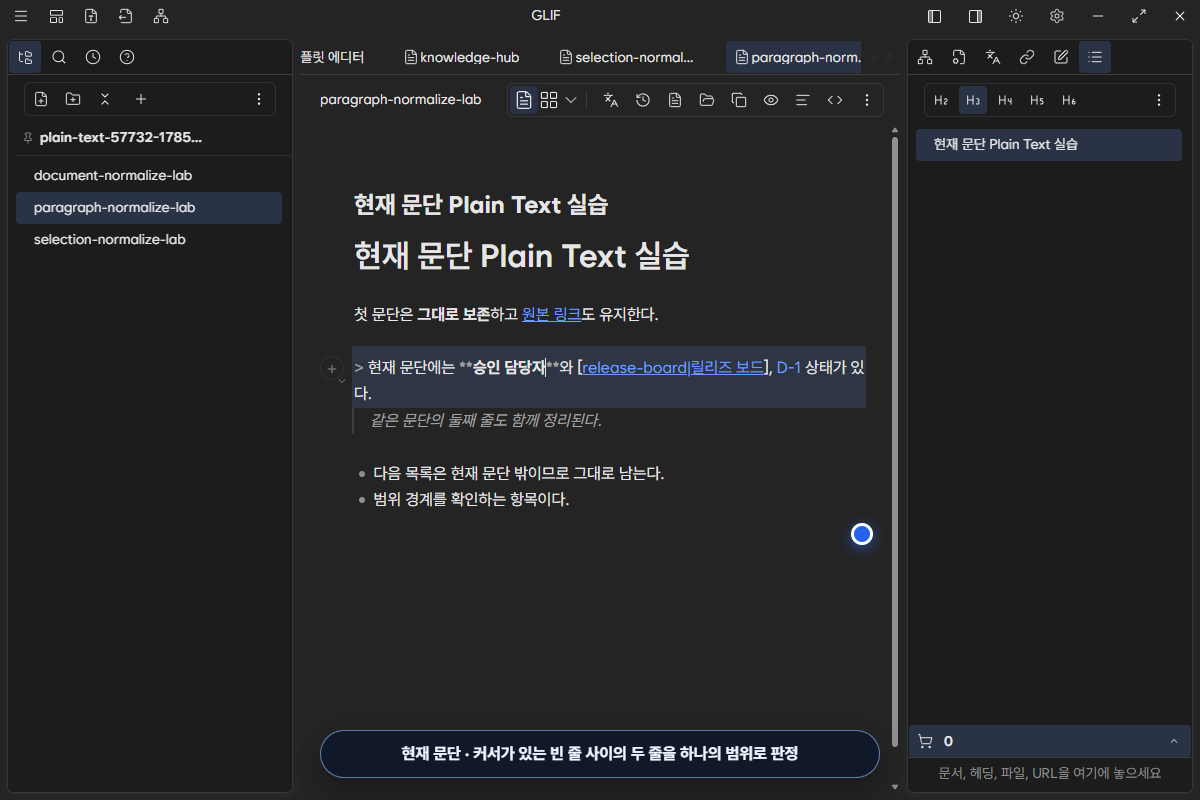Select grid block view mode in editor toolbar
Screen dimensions: 1200x800
pos(549,100)
